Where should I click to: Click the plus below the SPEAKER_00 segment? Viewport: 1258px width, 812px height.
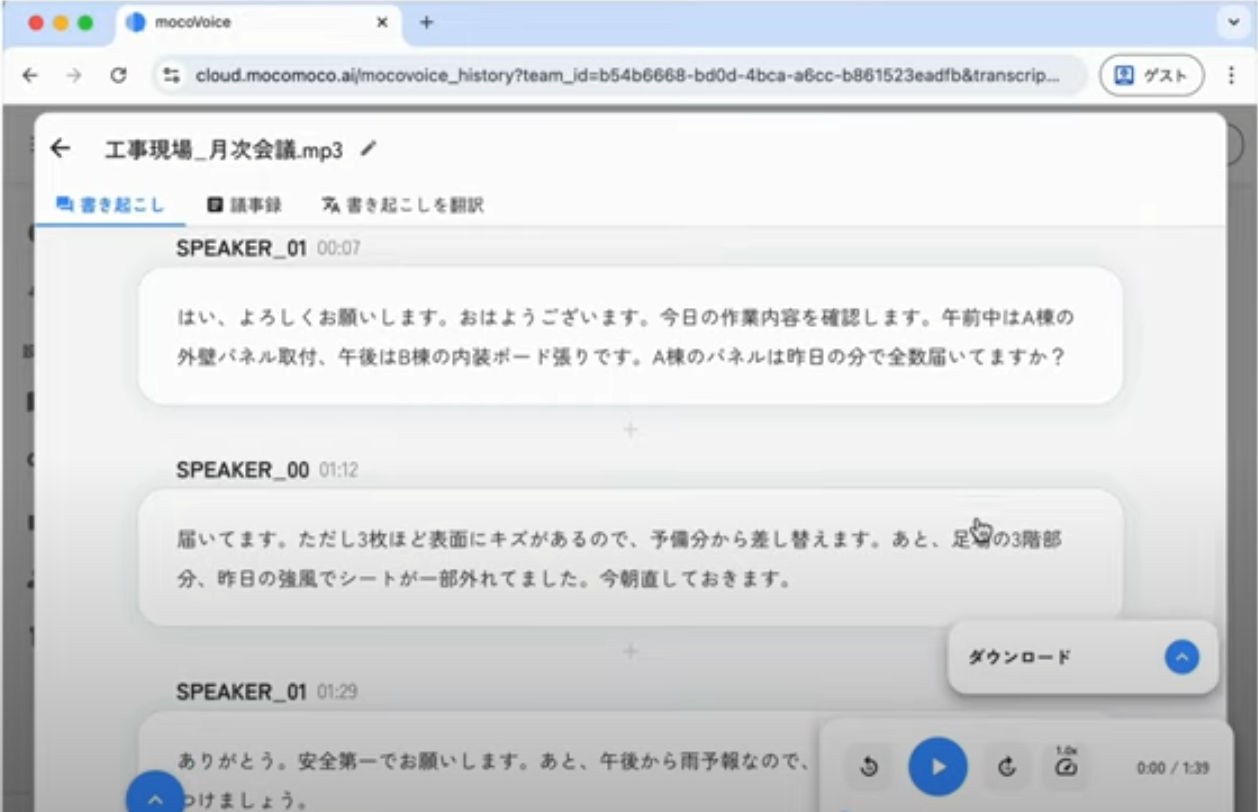coord(630,652)
